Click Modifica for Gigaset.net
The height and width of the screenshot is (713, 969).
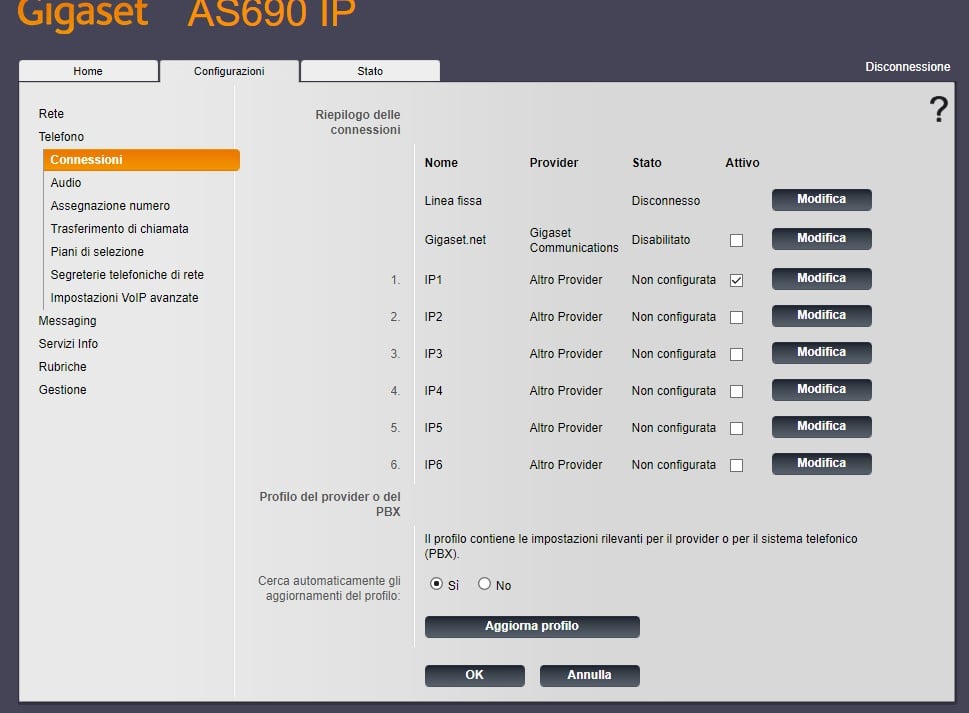click(821, 238)
